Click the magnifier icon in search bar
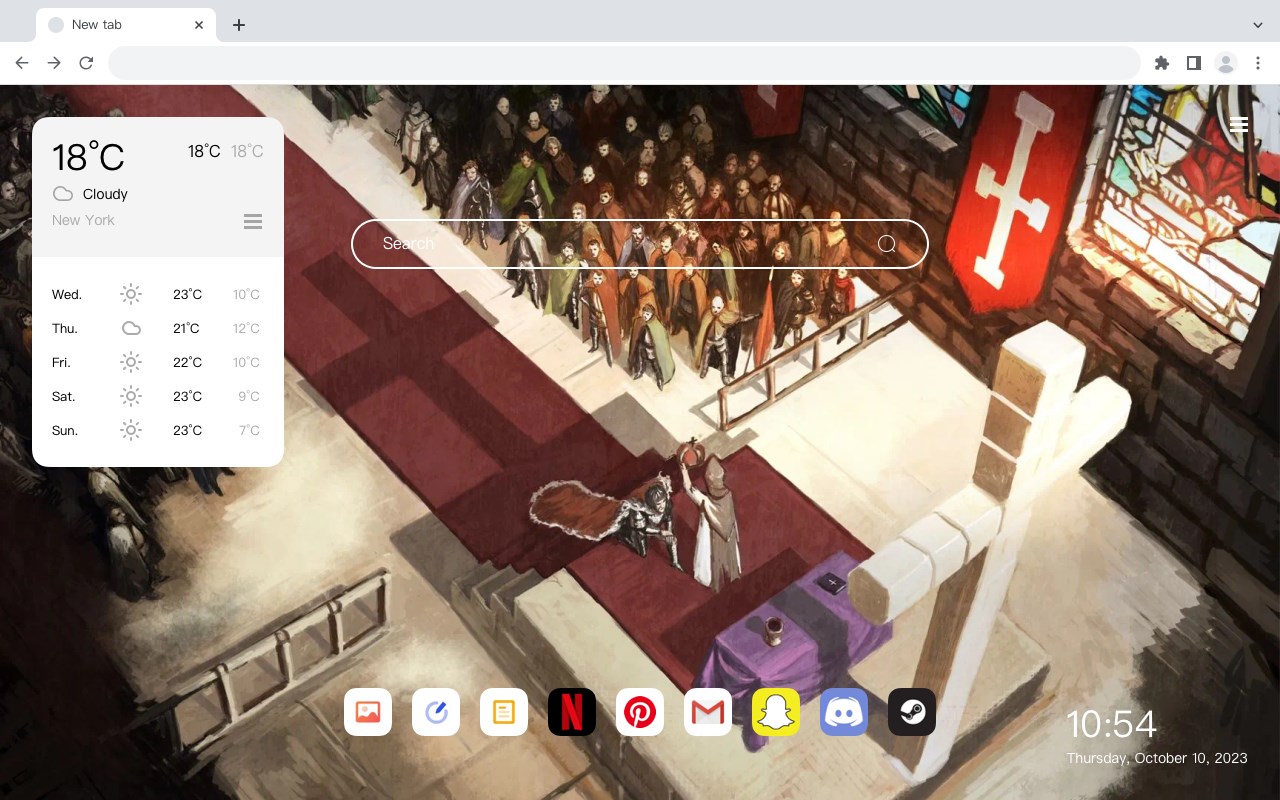This screenshot has height=800, width=1280. pyautogui.click(x=887, y=244)
